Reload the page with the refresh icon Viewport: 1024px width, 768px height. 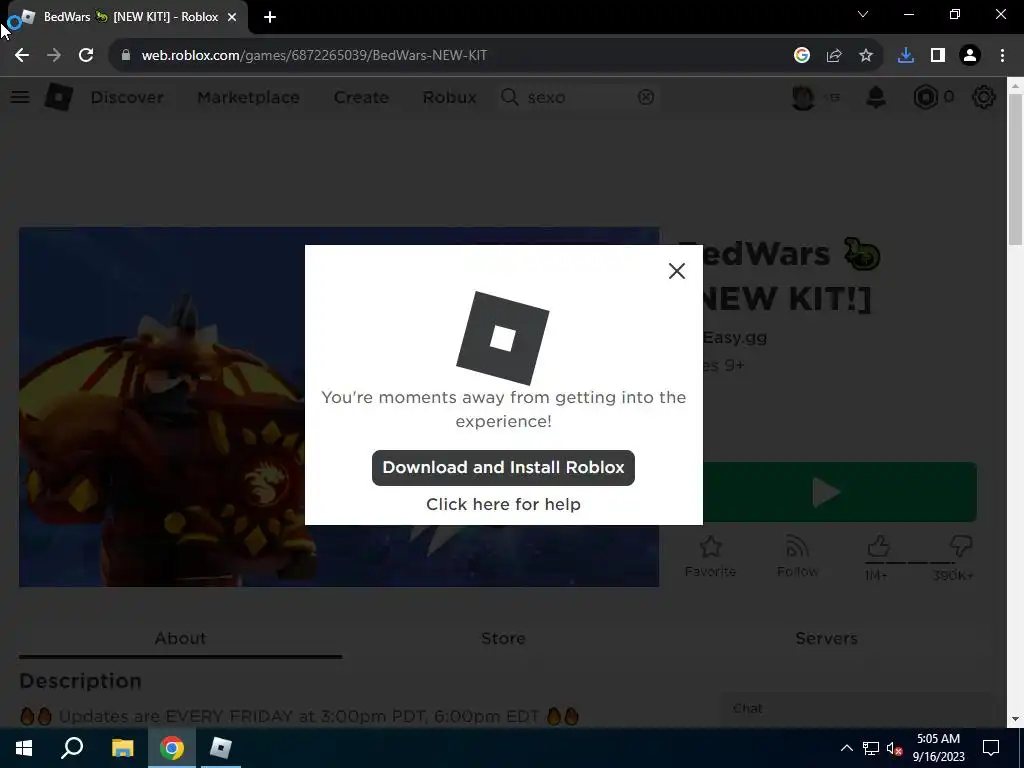[x=86, y=56]
